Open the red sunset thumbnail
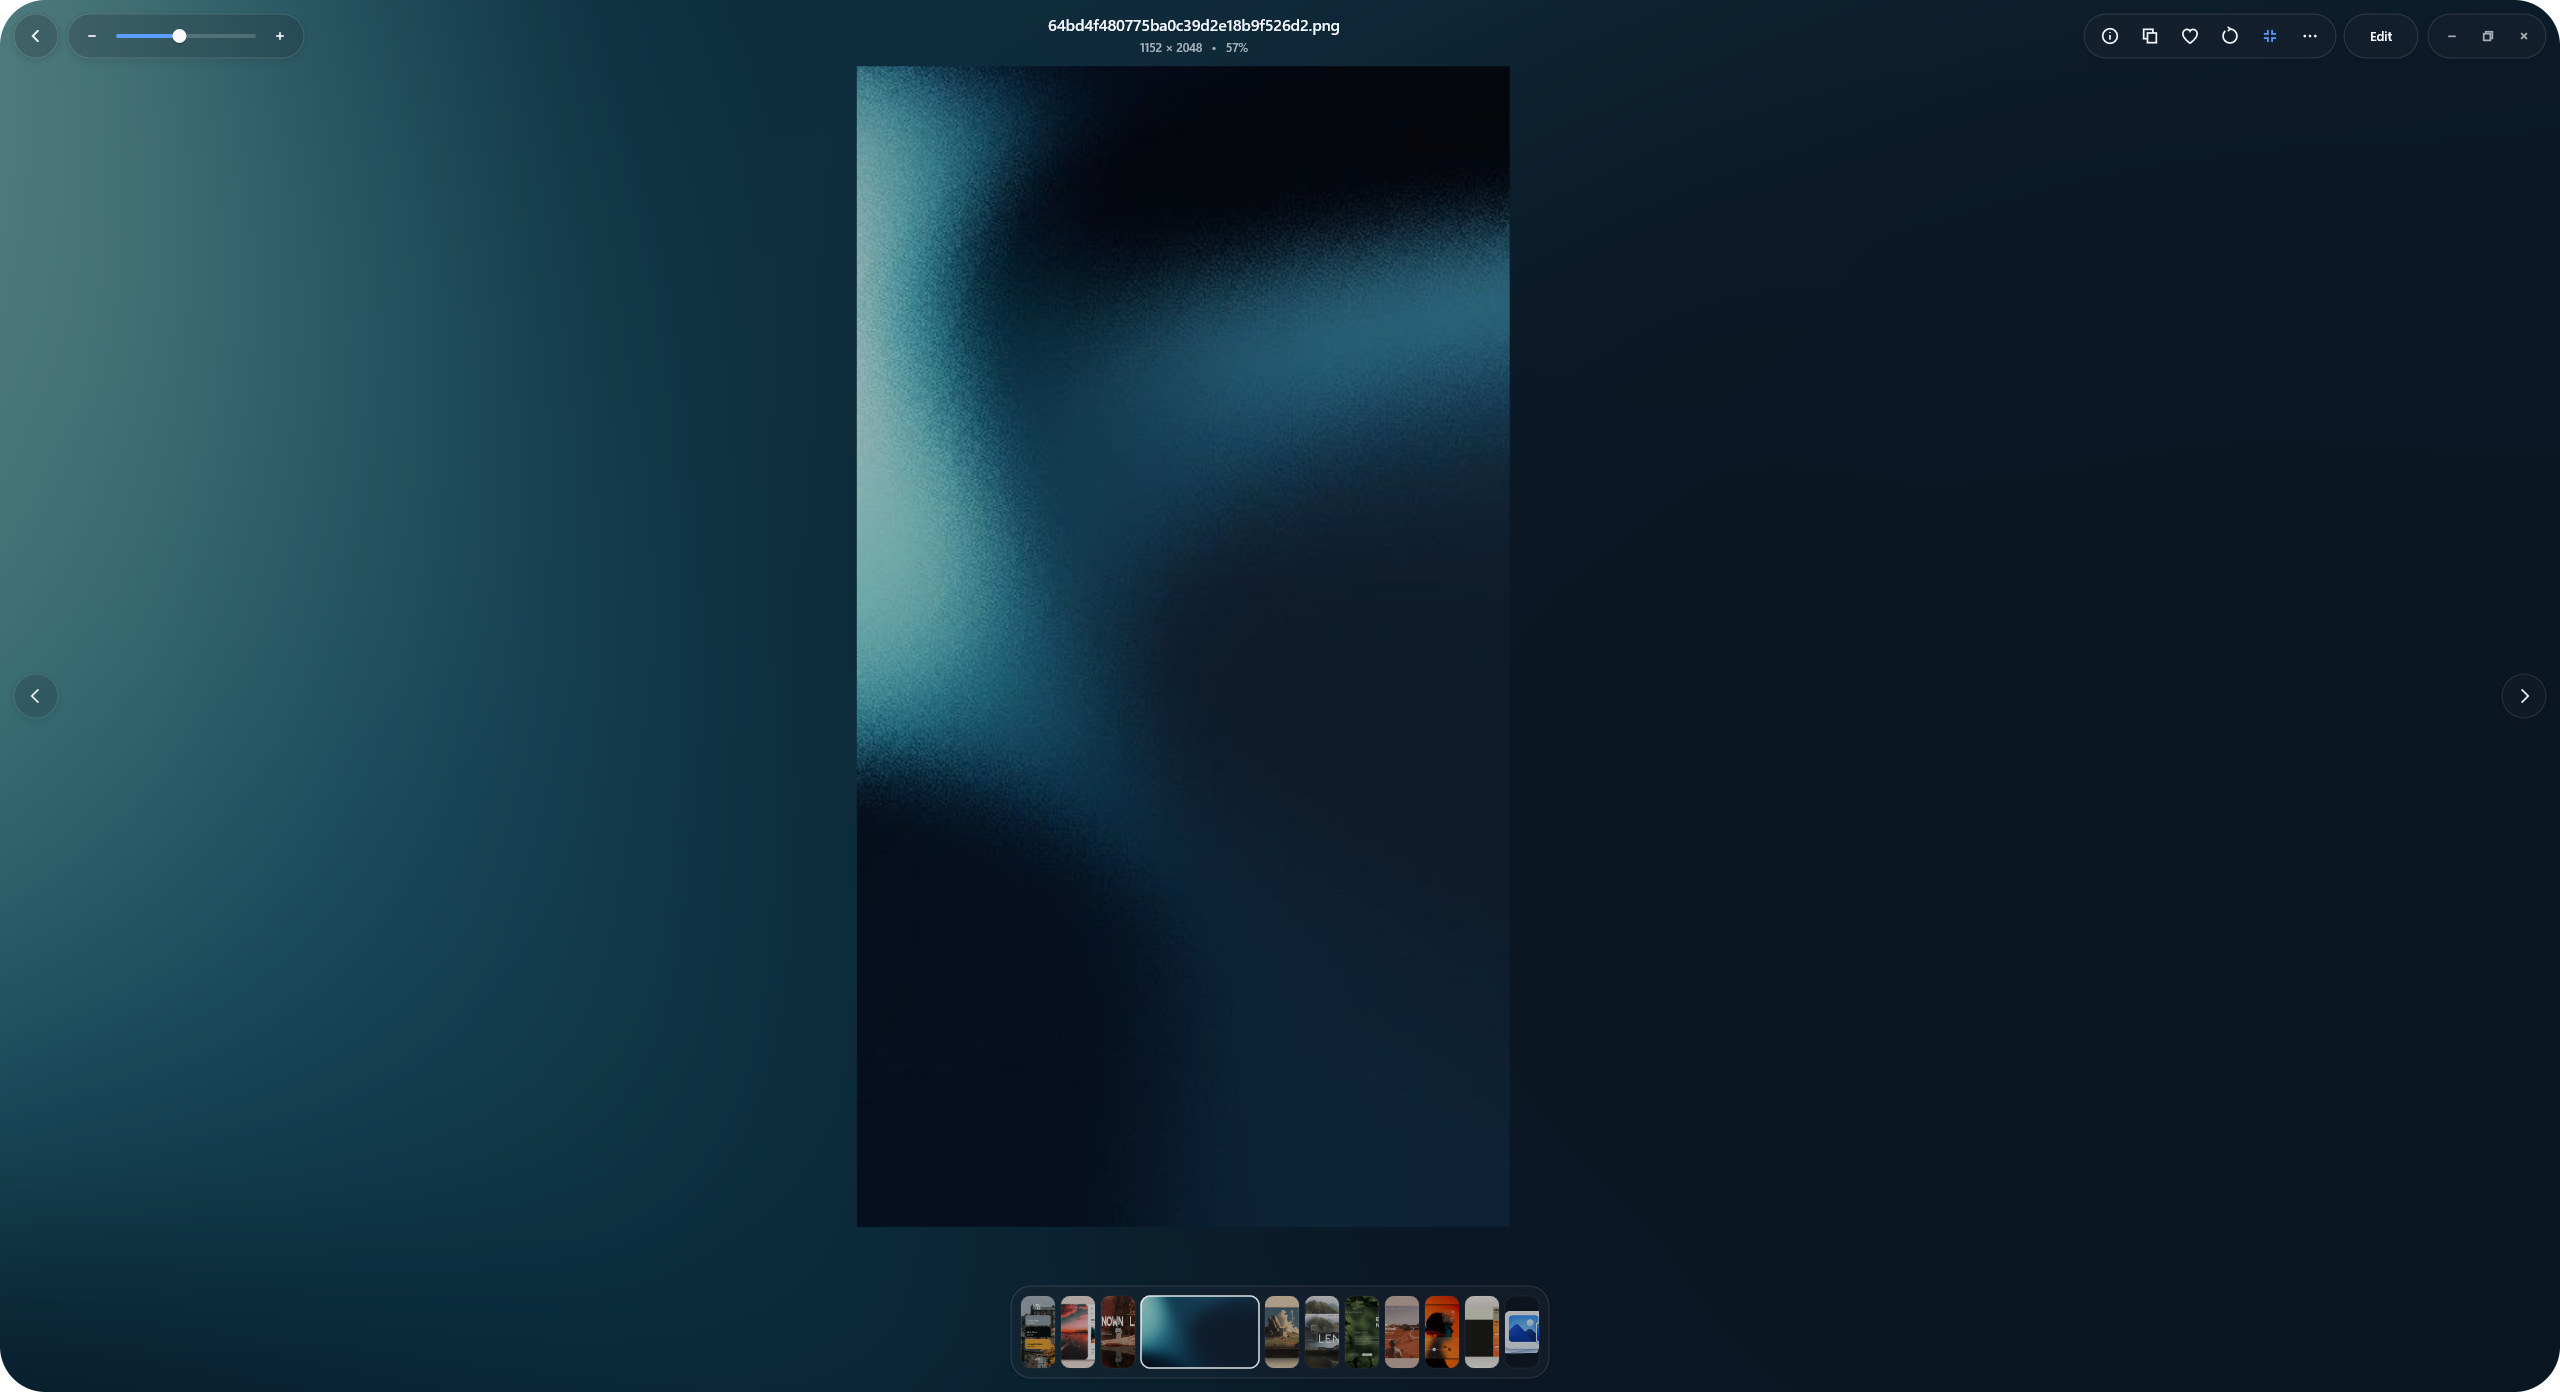Image resolution: width=2560 pixels, height=1392 pixels. click(x=1078, y=1332)
